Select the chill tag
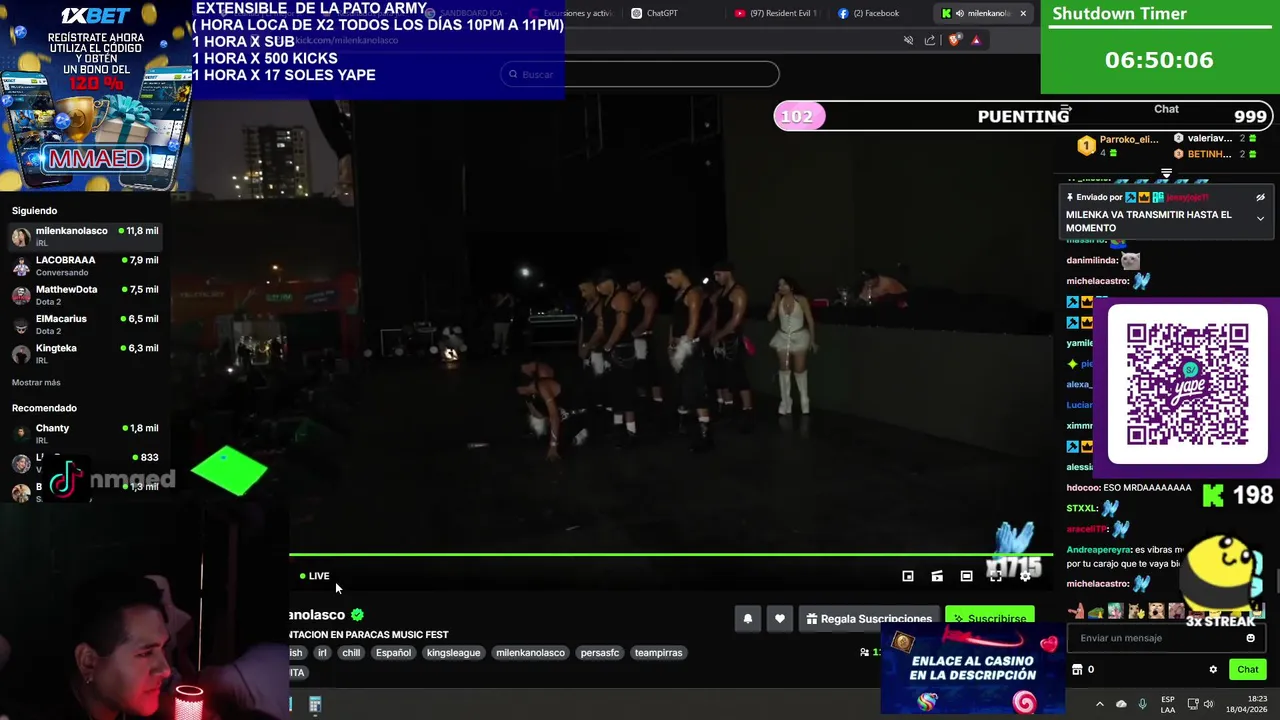 tap(351, 653)
